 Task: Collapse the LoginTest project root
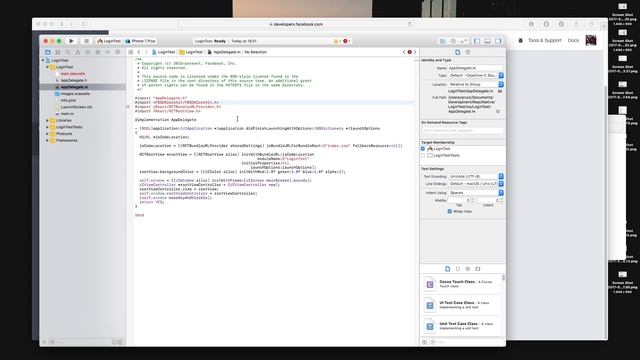[43, 60]
